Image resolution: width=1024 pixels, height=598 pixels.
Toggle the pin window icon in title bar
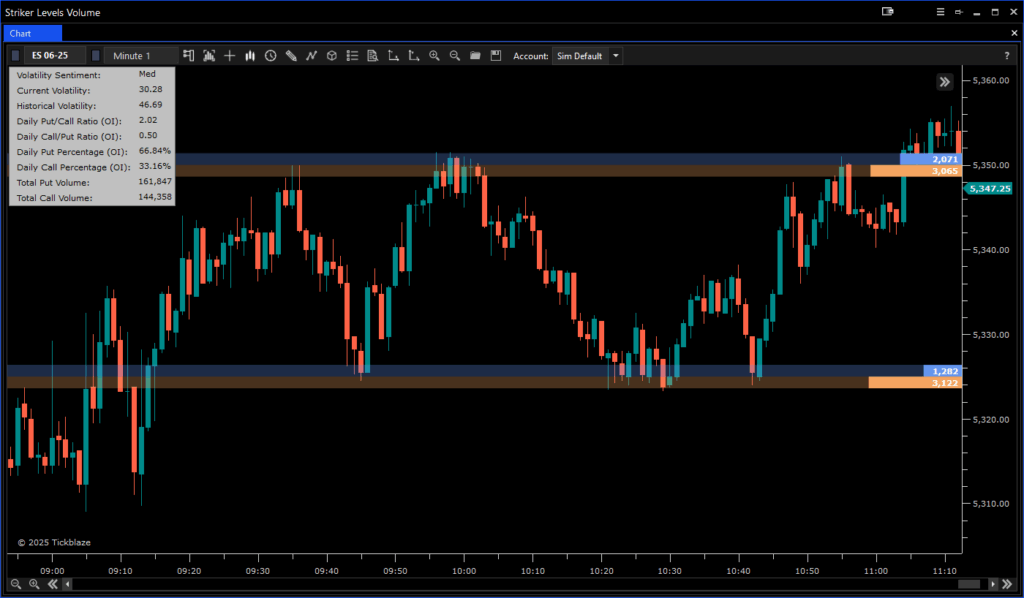pyautogui.click(x=959, y=12)
